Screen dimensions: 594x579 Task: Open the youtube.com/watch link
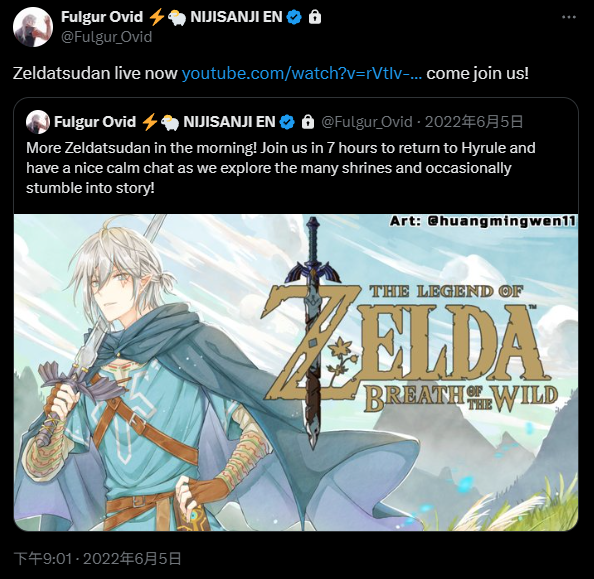pyautogui.click(x=302, y=73)
